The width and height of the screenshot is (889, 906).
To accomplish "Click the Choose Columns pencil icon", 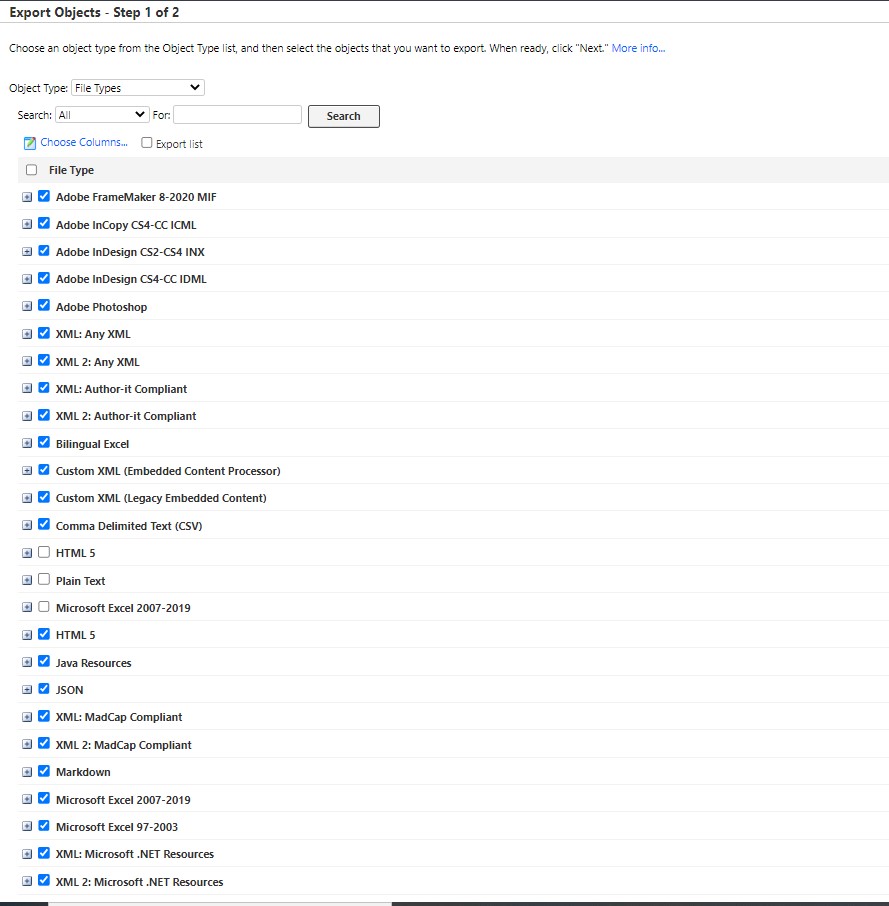I will pyautogui.click(x=29, y=143).
